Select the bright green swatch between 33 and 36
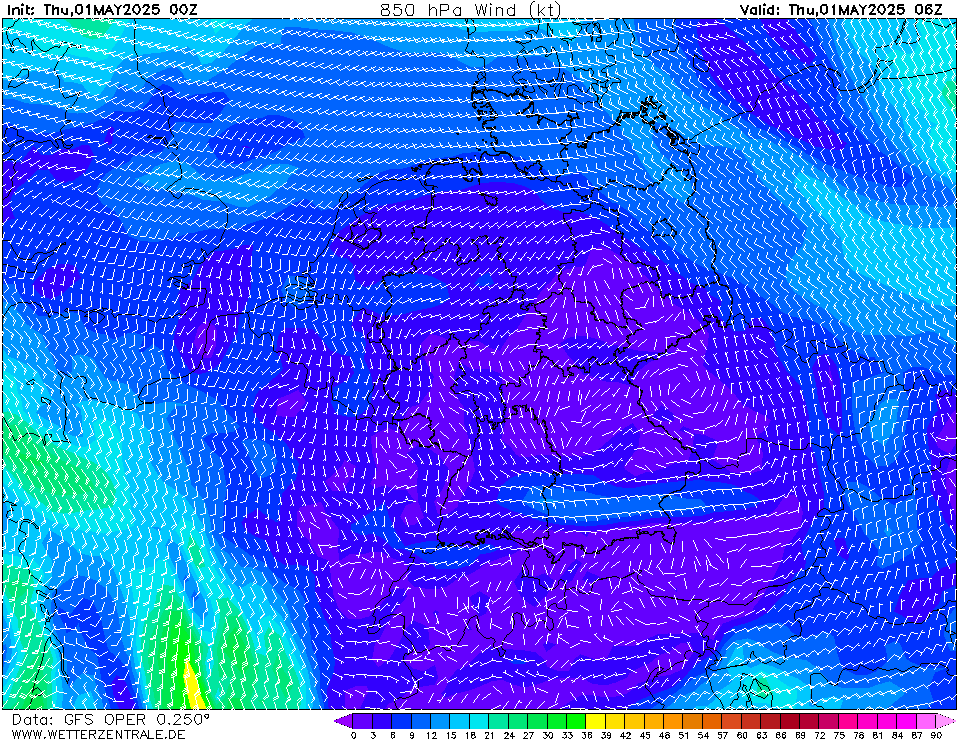This screenshot has width=959, height=741. click(x=576, y=721)
